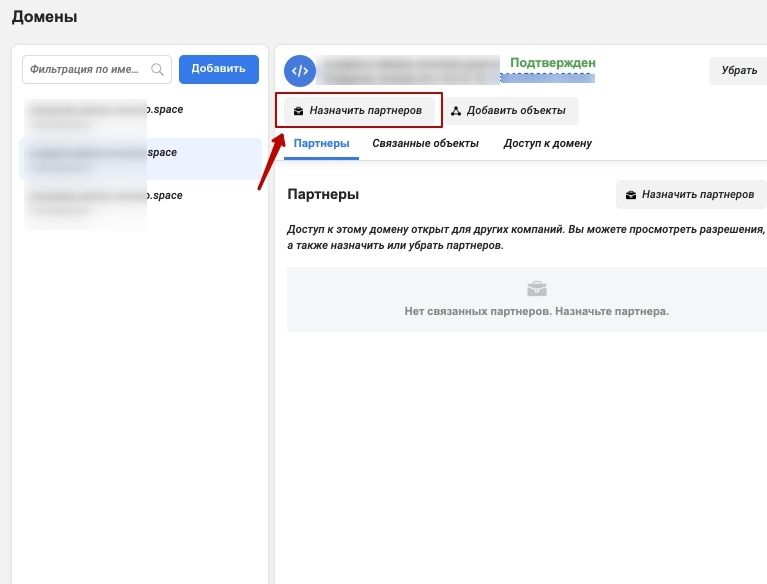
Task: Click the objects icon beside Добавить объекты
Action: 456,111
